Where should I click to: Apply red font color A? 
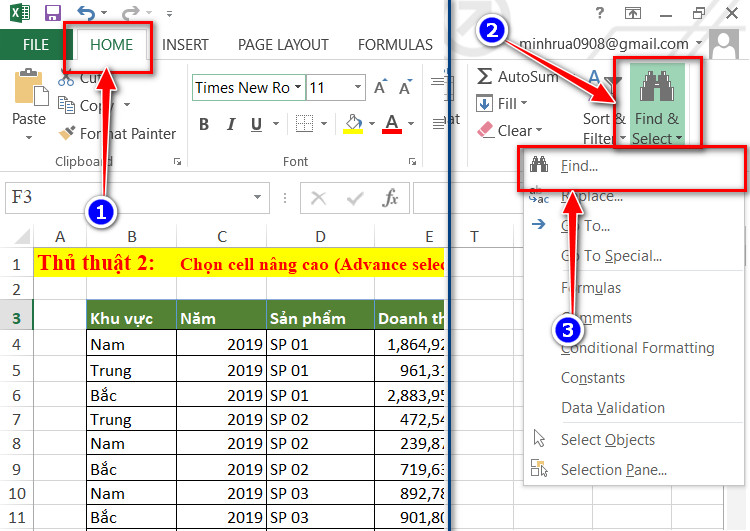(392, 123)
